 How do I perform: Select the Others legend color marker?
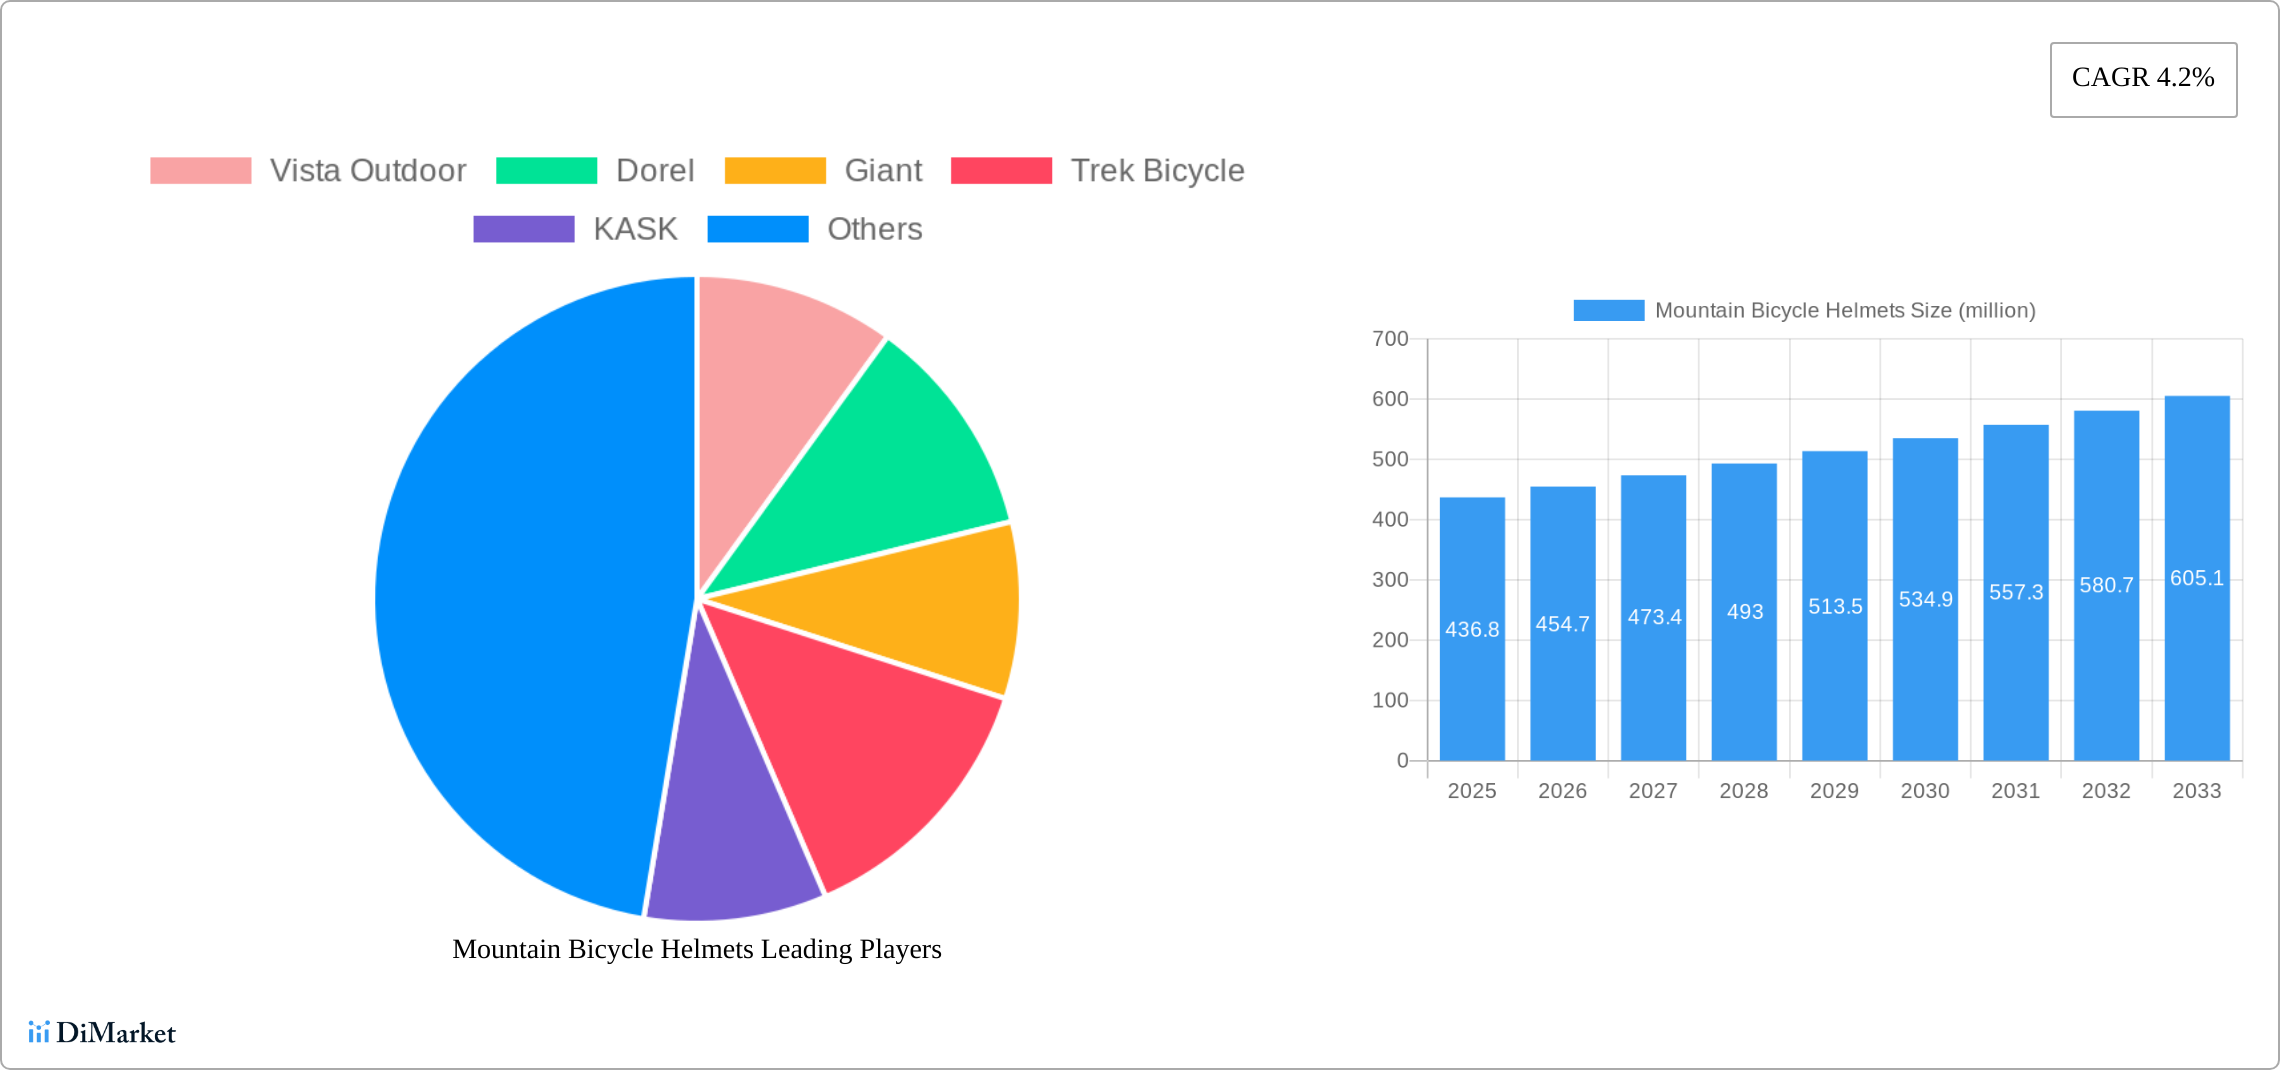coord(757,229)
